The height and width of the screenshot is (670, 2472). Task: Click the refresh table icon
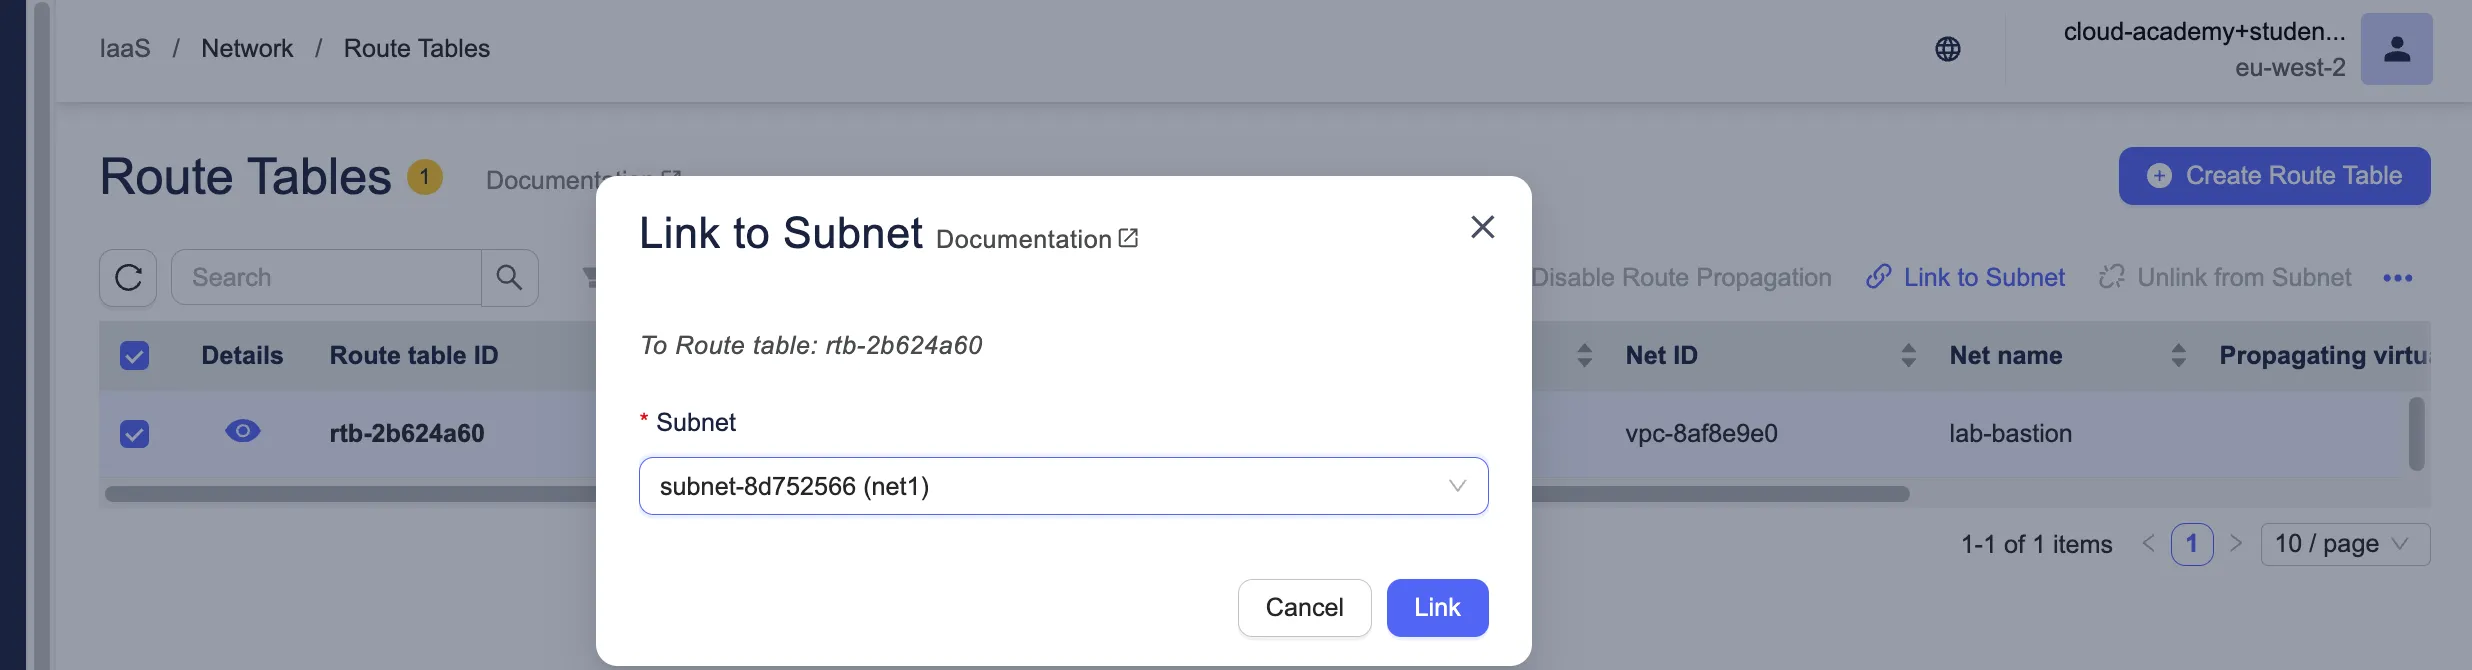pos(128,277)
